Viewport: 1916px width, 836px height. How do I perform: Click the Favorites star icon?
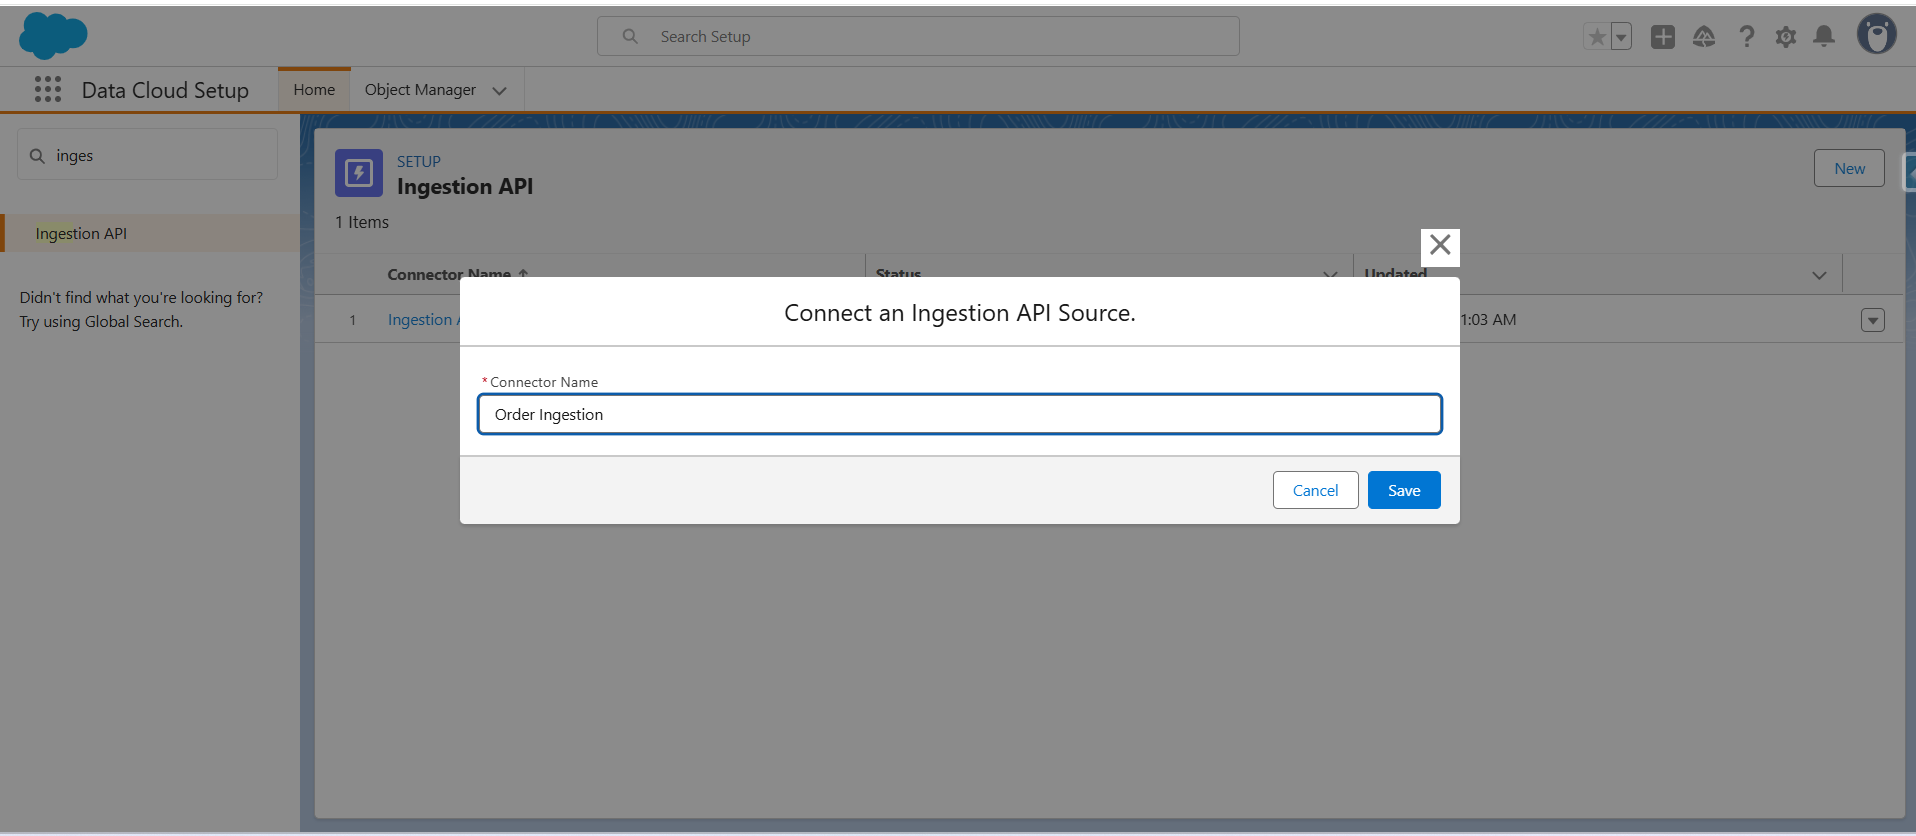[1597, 37]
